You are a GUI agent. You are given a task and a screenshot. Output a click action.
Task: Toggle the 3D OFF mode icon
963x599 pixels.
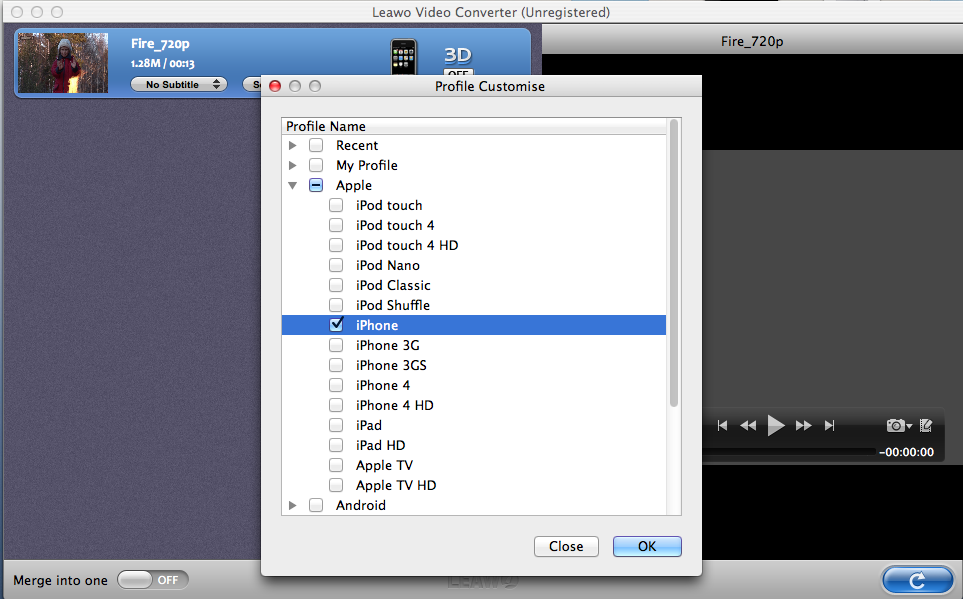pos(458,61)
